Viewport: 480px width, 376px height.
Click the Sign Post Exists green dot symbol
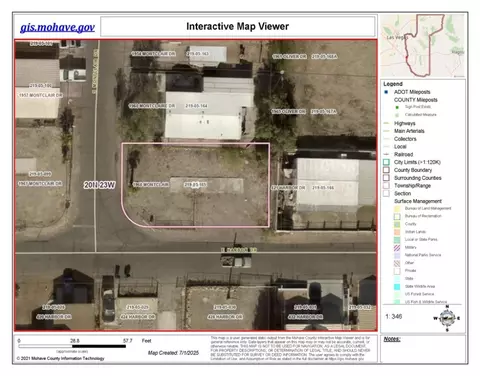(x=397, y=107)
